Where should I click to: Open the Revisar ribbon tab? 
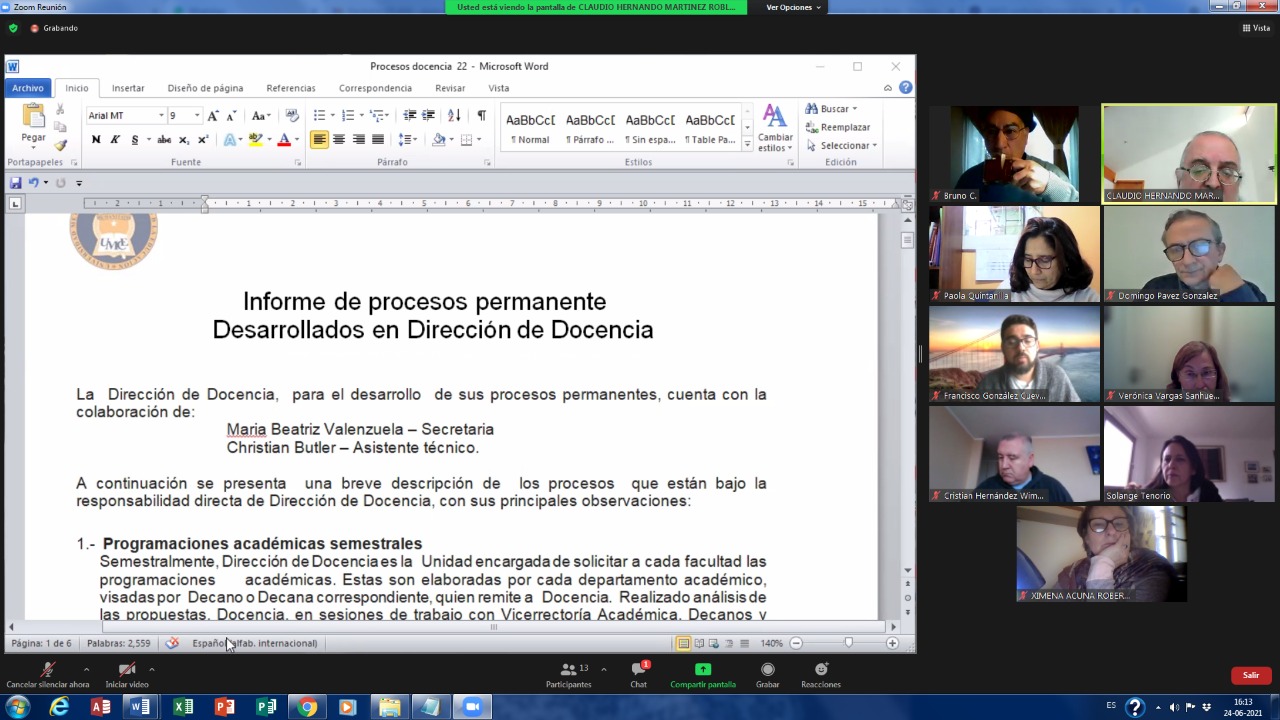click(449, 88)
